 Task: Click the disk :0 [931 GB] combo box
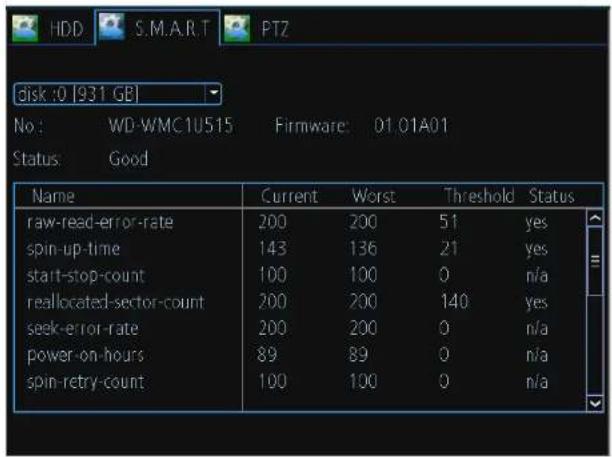(x=118, y=94)
